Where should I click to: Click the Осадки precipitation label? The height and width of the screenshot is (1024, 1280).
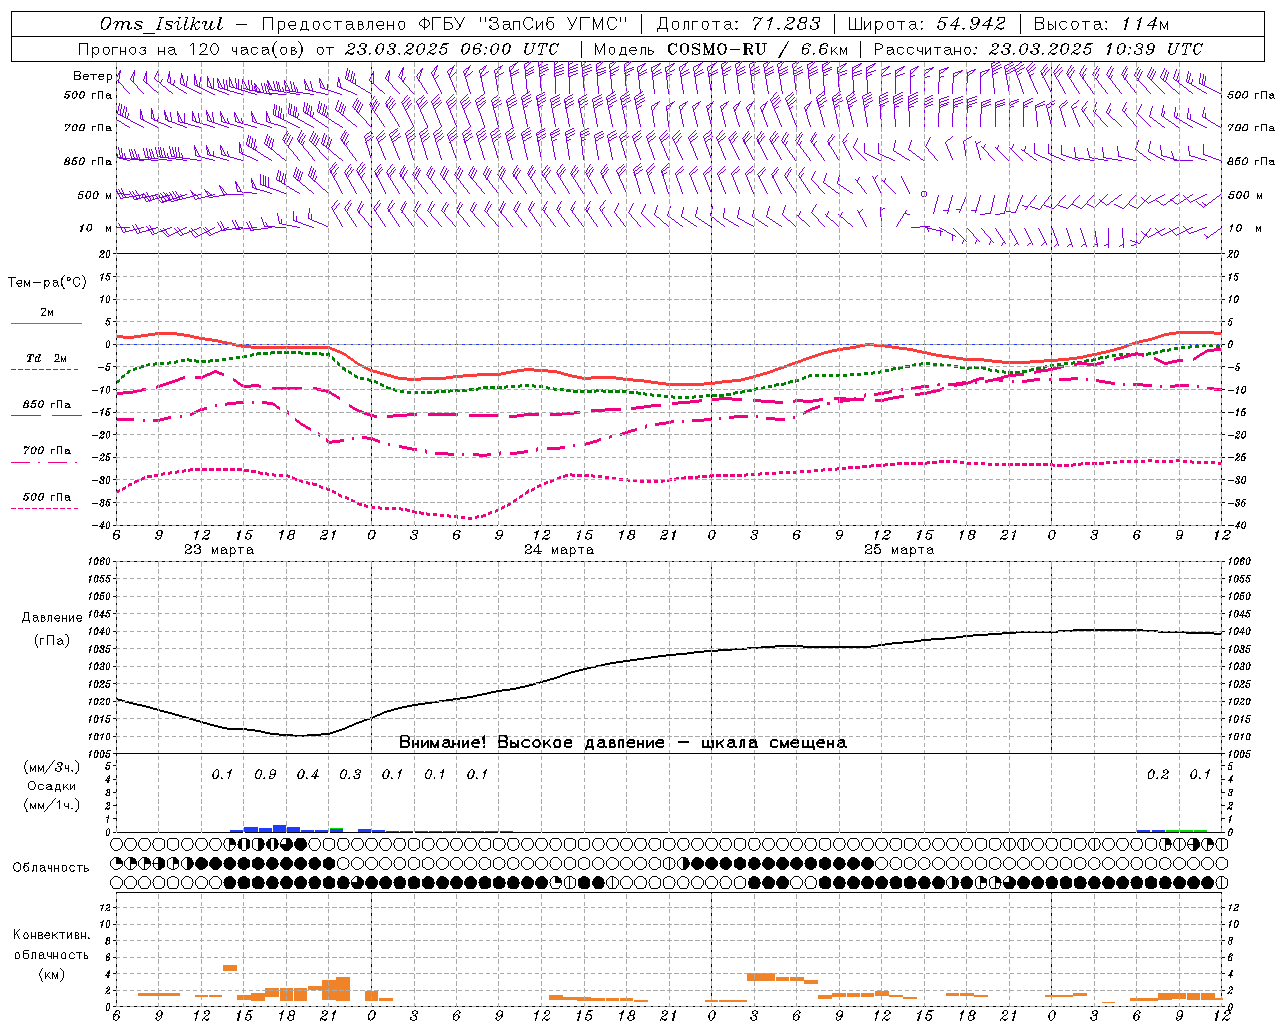(52, 786)
